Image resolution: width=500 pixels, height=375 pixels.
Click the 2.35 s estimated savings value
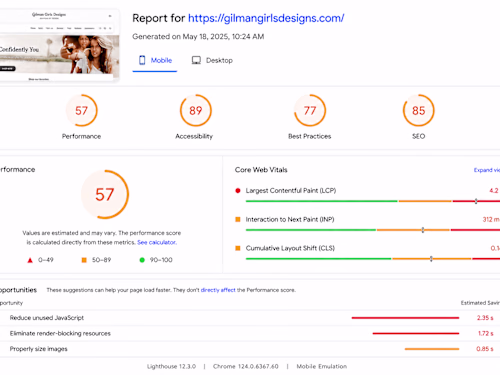pos(485,318)
